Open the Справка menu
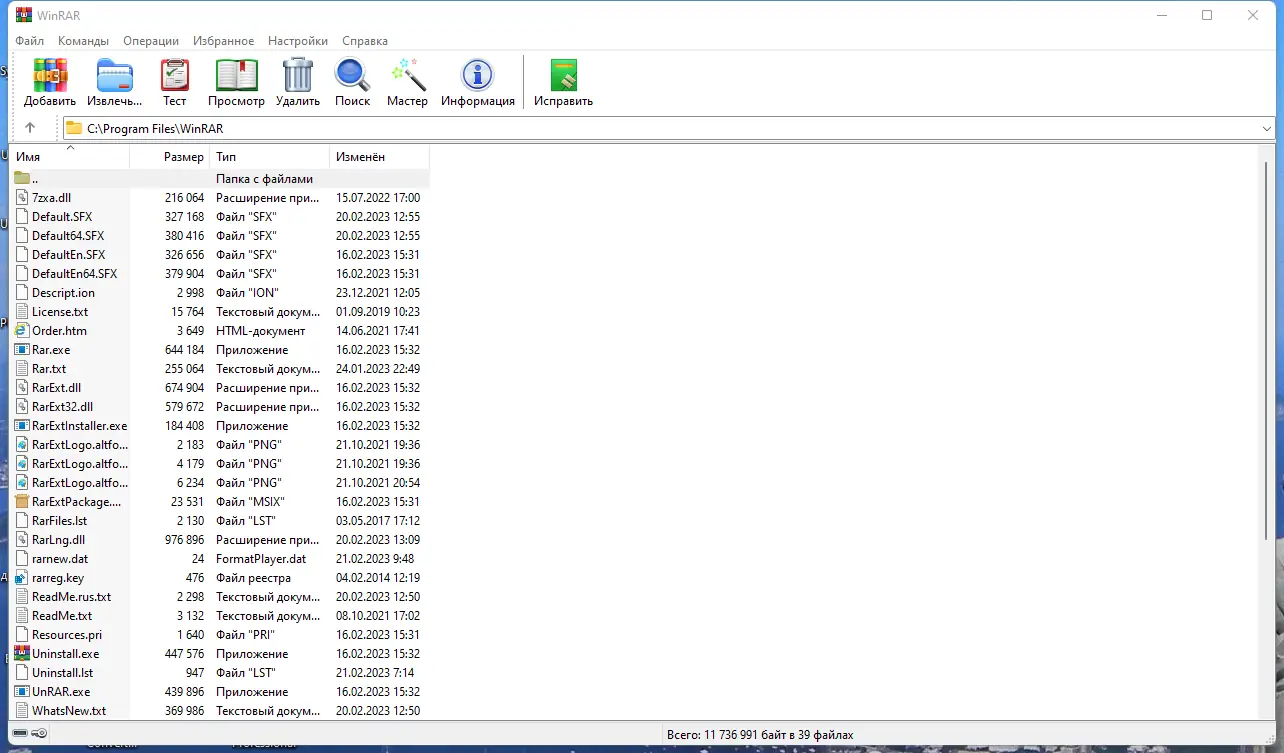This screenshot has height=753, width=1284. [x=365, y=41]
